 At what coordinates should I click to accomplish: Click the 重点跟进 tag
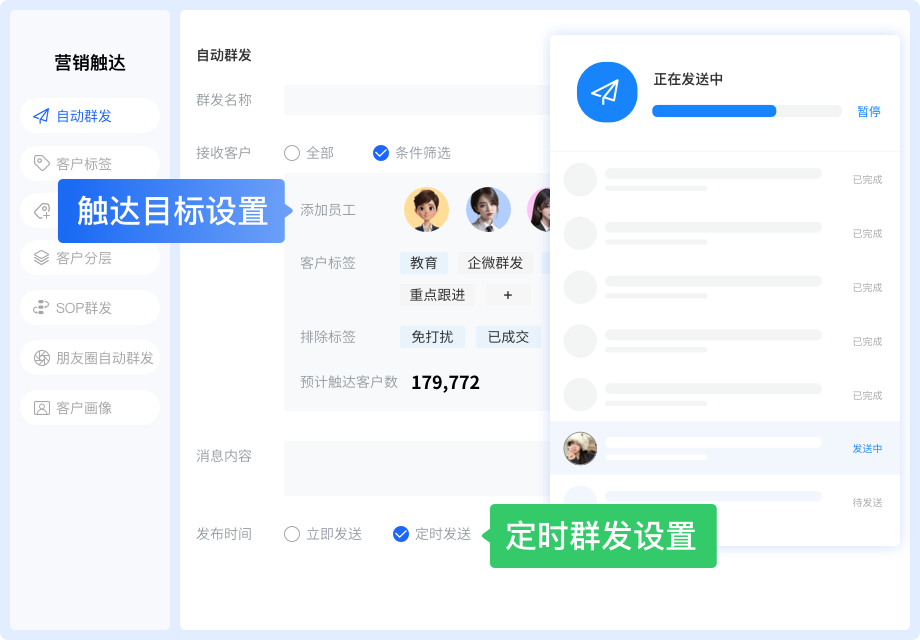(437, 294)
